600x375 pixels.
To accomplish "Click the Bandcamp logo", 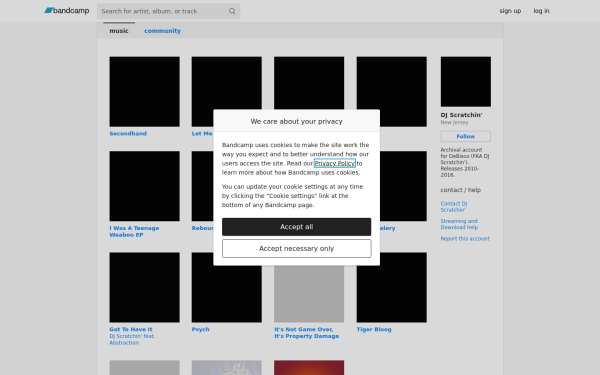I will (x=67, y=11).
